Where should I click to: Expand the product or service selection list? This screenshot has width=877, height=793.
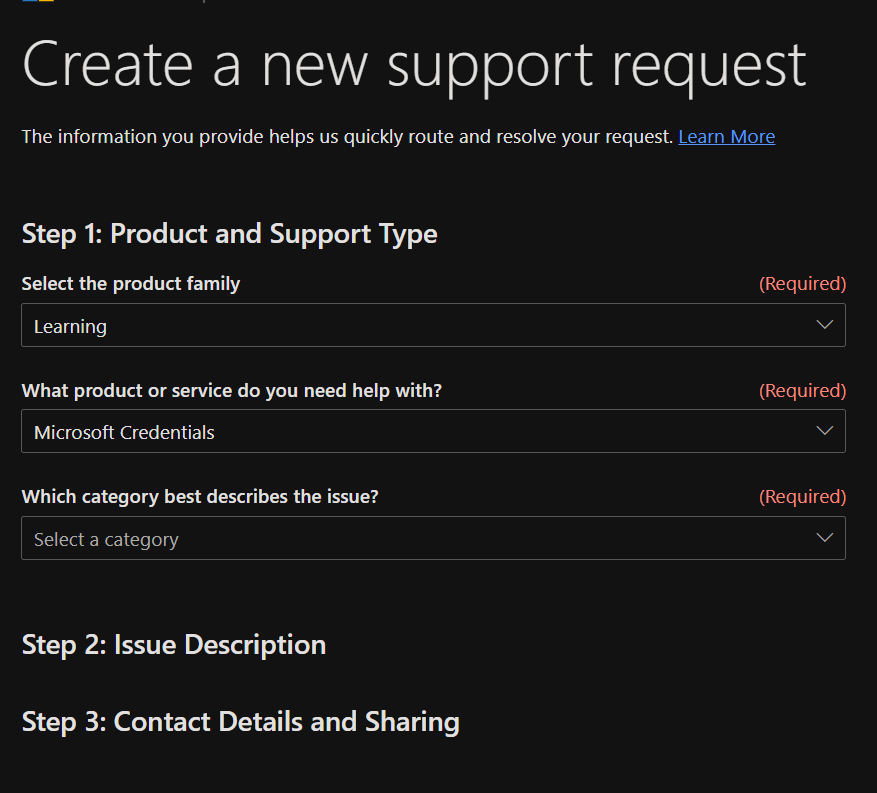[x=433, y=431]
